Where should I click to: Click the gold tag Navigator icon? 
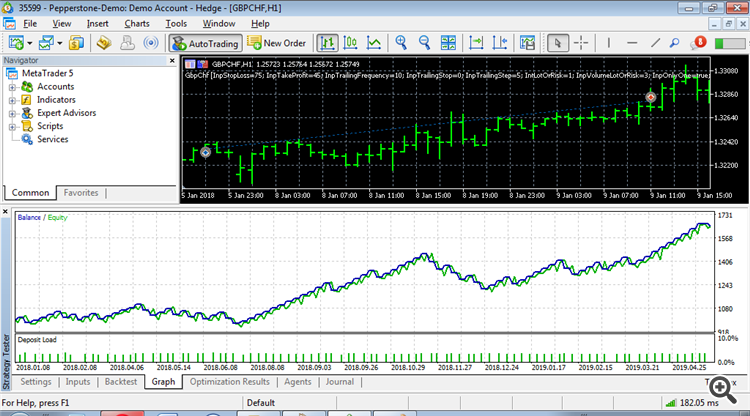104,43
